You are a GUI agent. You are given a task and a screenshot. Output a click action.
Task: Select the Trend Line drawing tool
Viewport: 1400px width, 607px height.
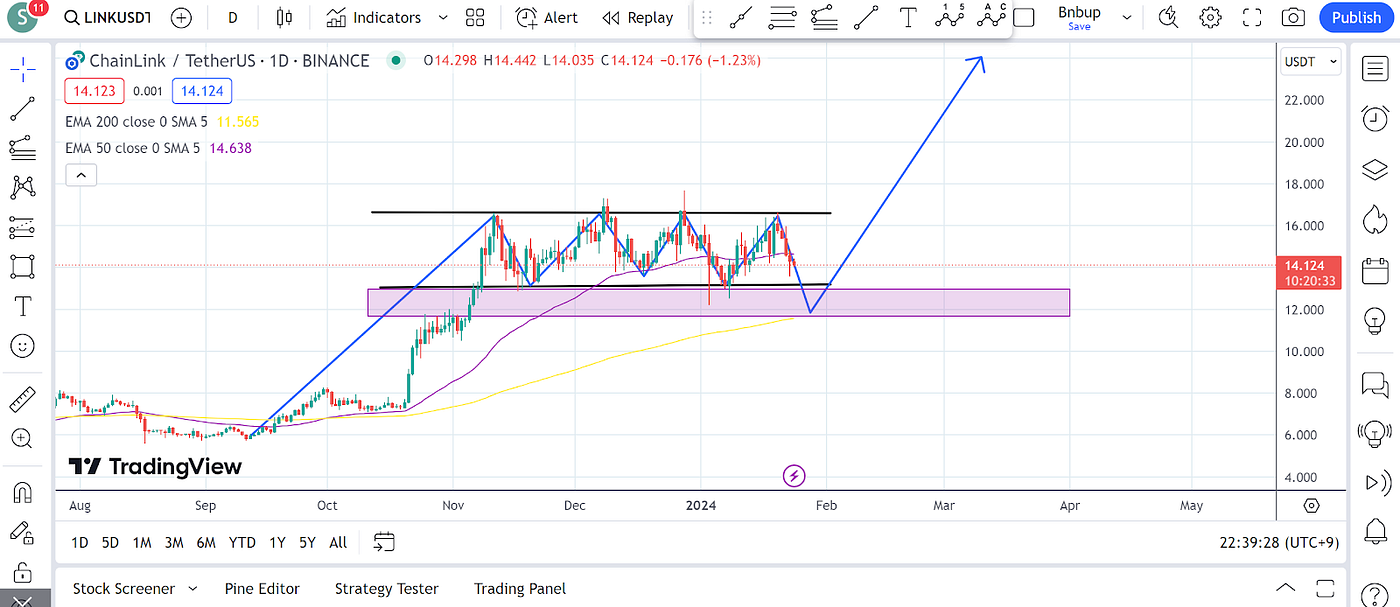(22, 108)
